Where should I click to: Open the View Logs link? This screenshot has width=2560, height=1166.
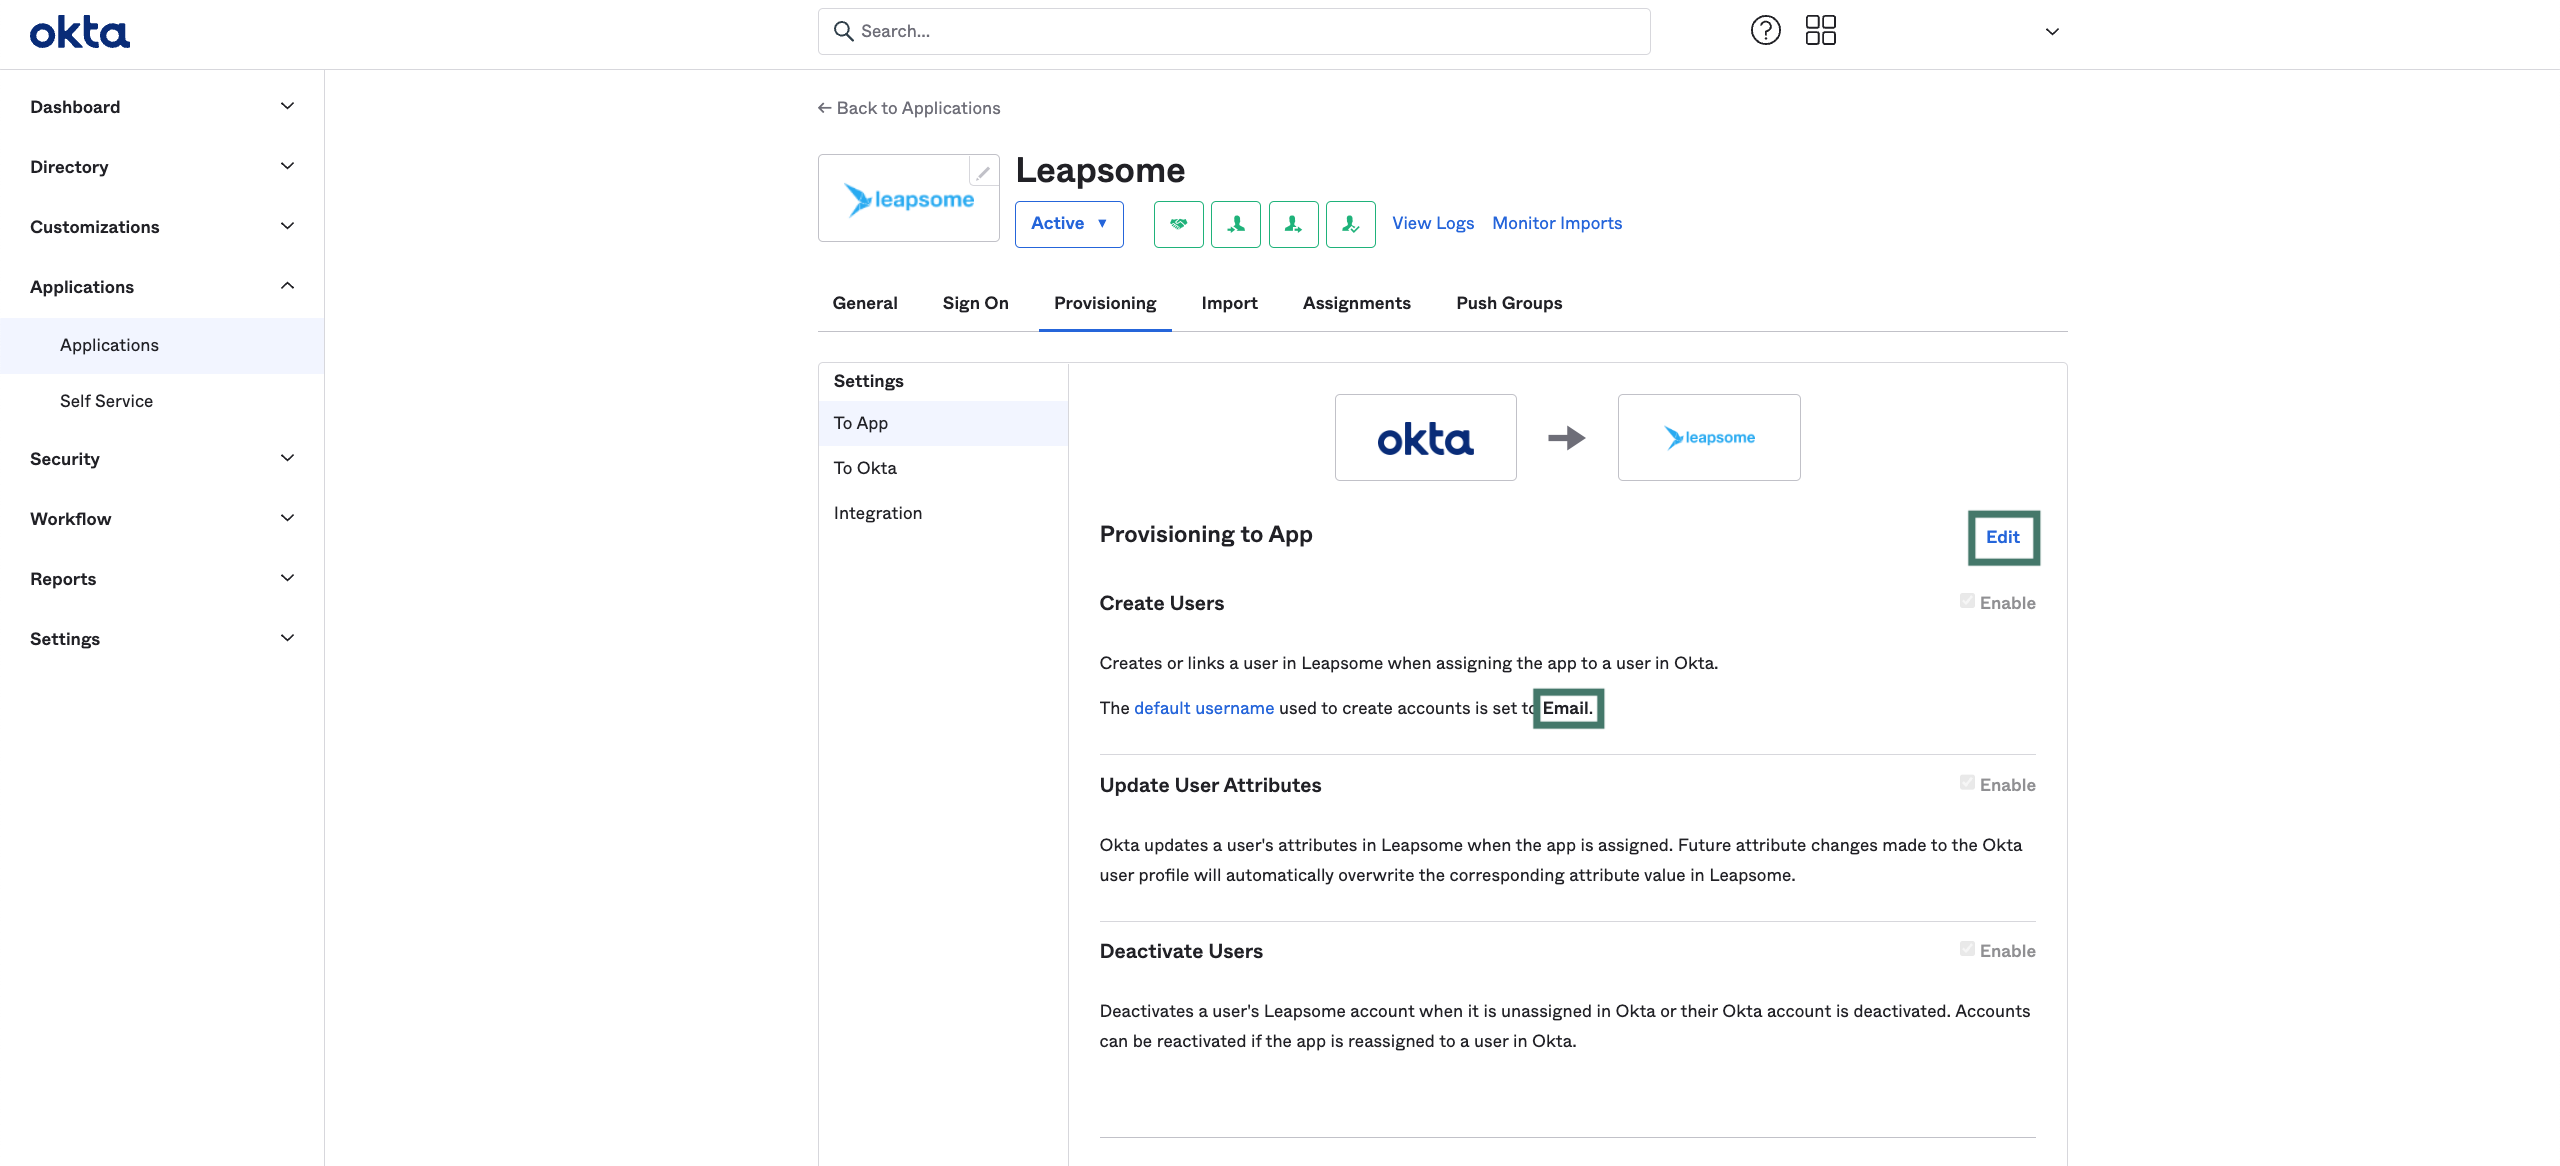(1433, 223)
